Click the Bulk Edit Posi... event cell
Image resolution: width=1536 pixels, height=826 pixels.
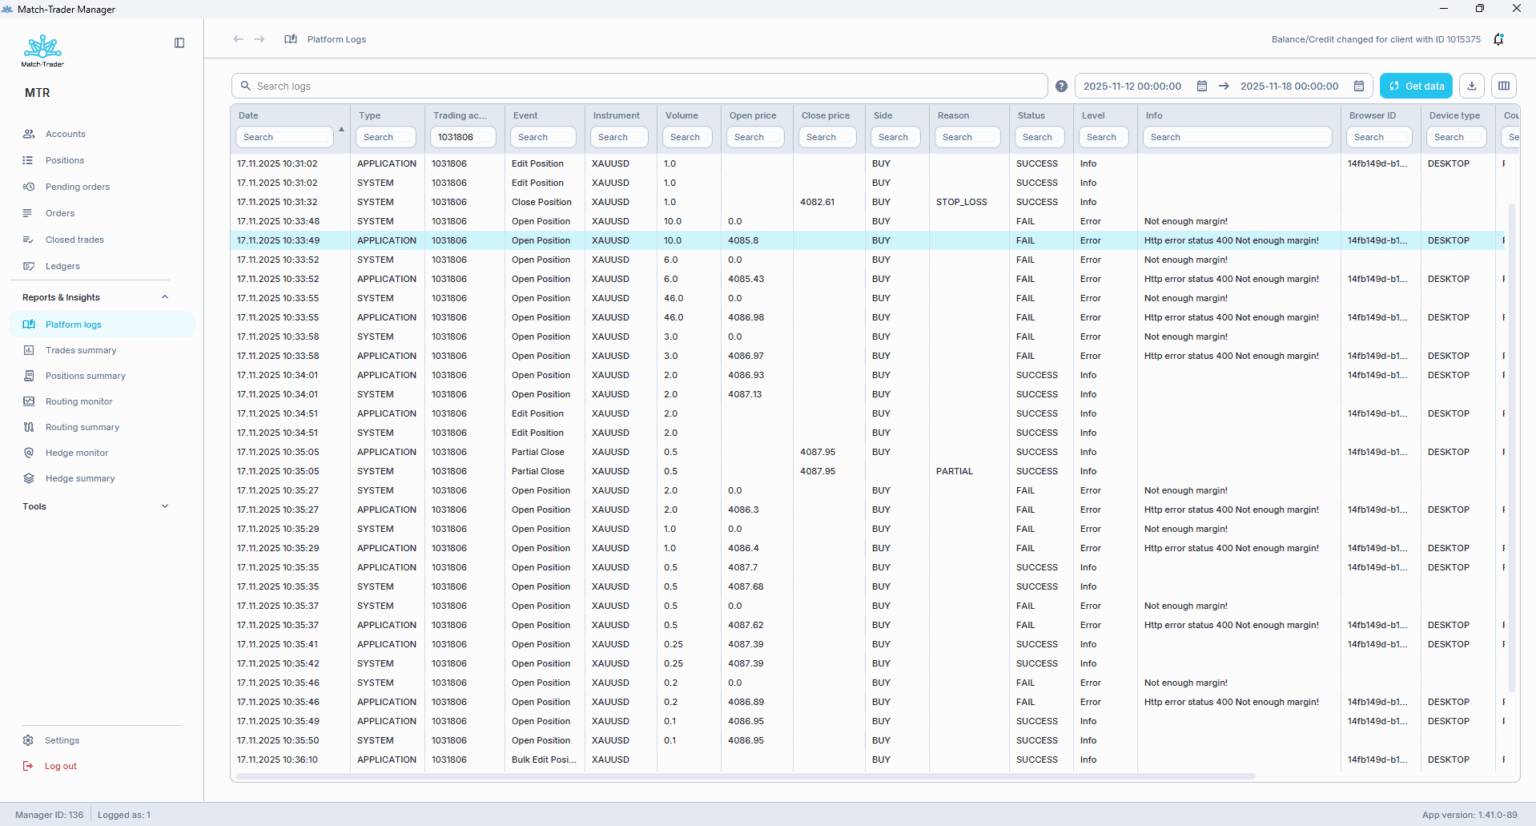click(544, 760)
